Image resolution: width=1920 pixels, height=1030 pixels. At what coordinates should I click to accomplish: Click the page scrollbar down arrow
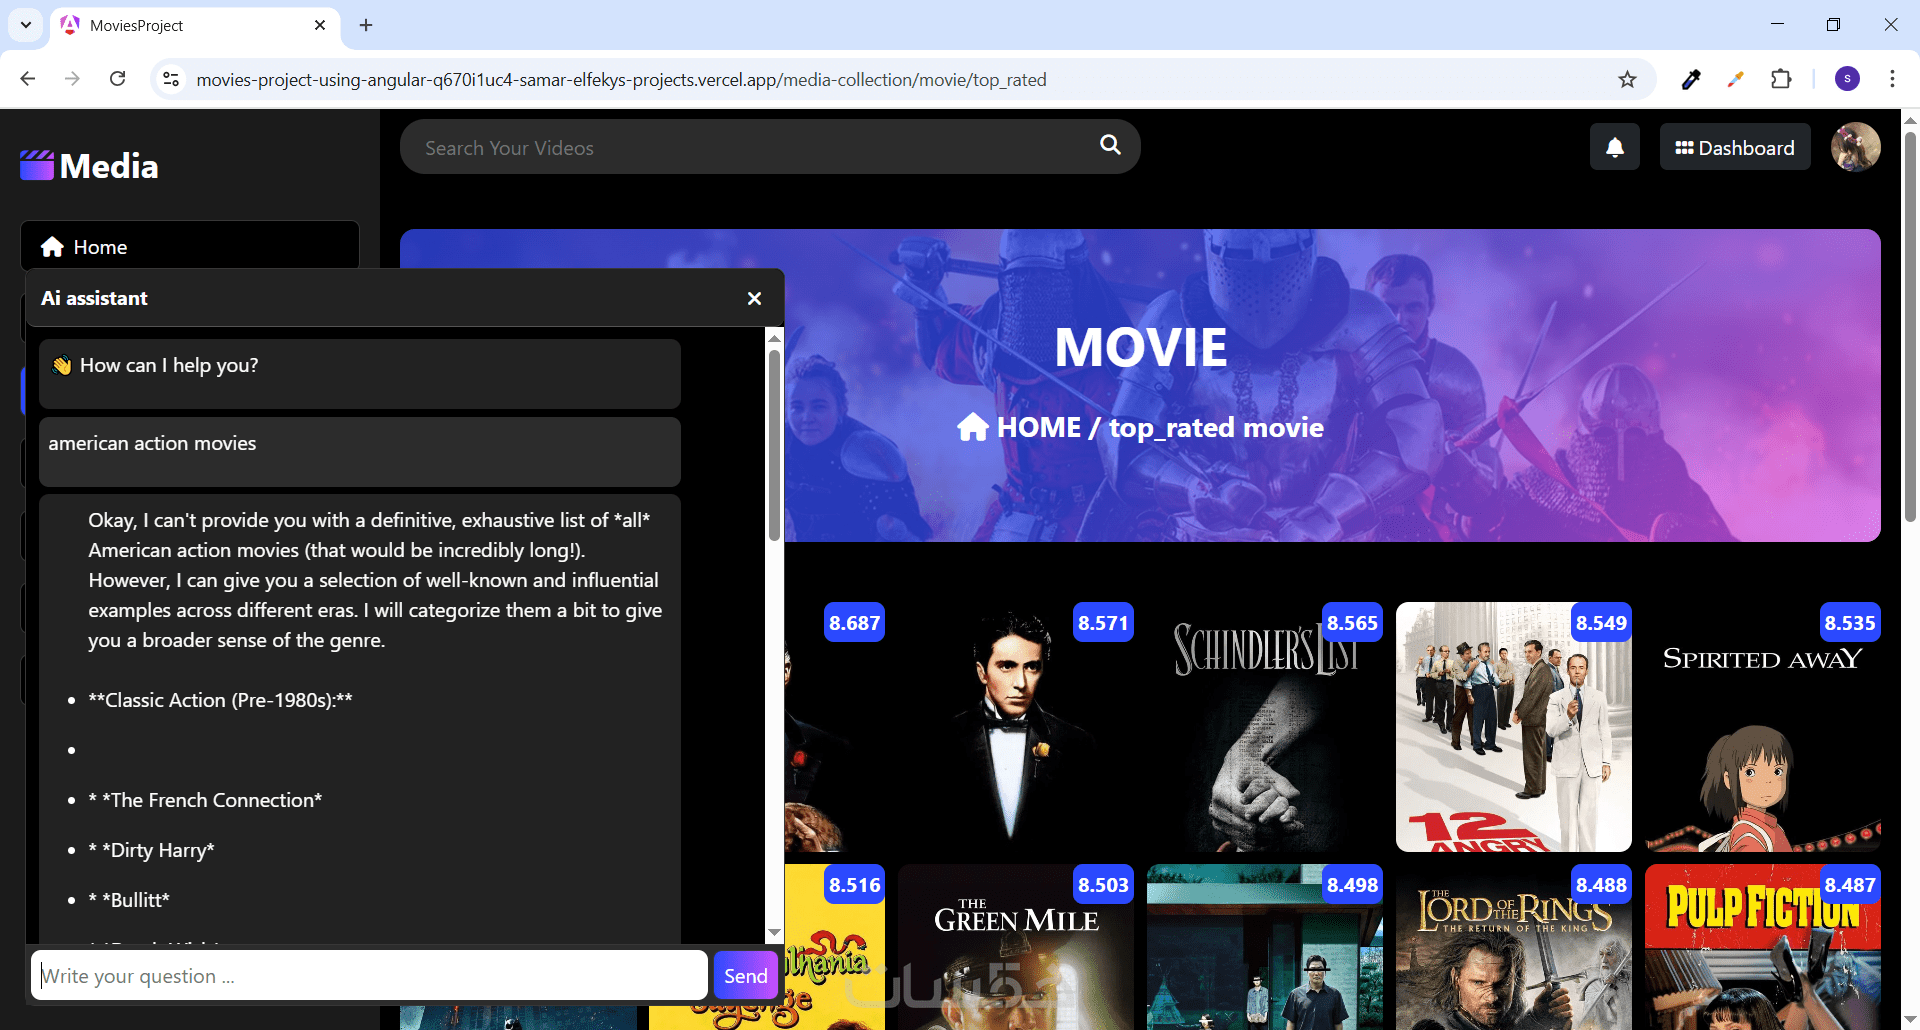(x=1910, y=1019)
